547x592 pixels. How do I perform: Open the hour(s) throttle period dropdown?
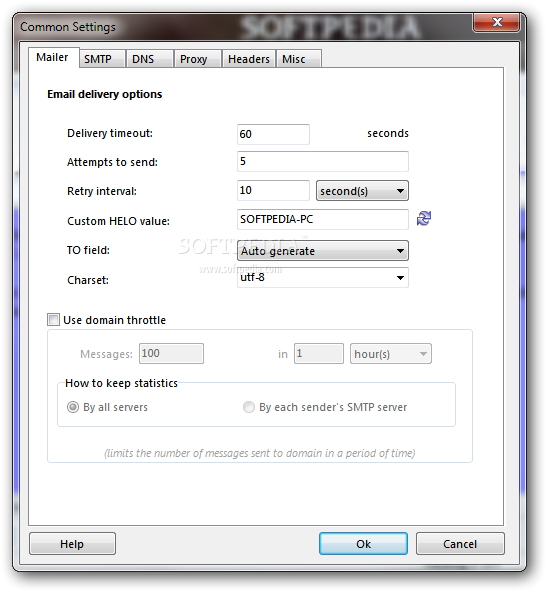pyautogui.click(x=391, y=354)
